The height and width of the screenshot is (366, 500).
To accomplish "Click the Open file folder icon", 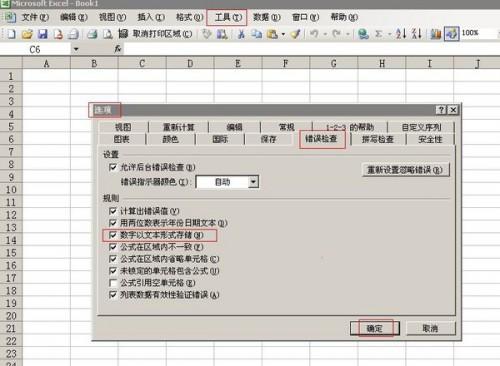I will (27, 34).
